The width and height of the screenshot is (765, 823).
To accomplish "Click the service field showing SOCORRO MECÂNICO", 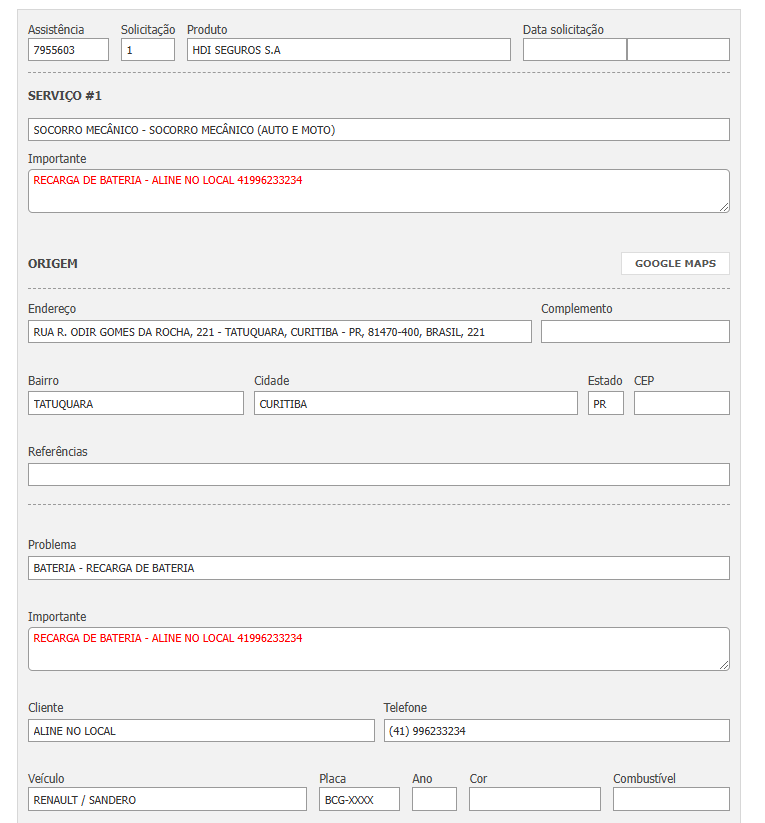I will (378, 130).
